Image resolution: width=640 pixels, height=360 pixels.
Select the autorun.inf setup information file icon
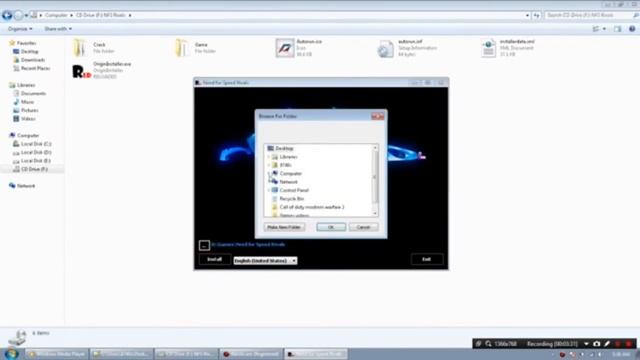tap(385, 49)
